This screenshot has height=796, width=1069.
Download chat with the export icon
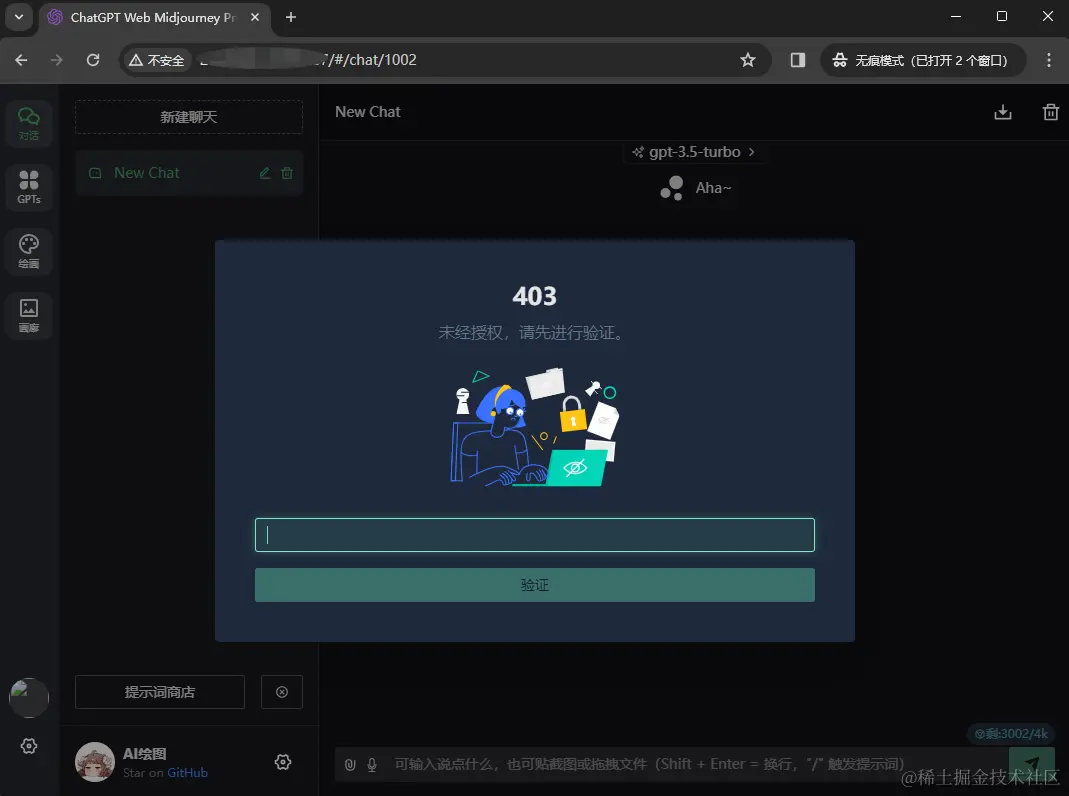[1003, 112]
